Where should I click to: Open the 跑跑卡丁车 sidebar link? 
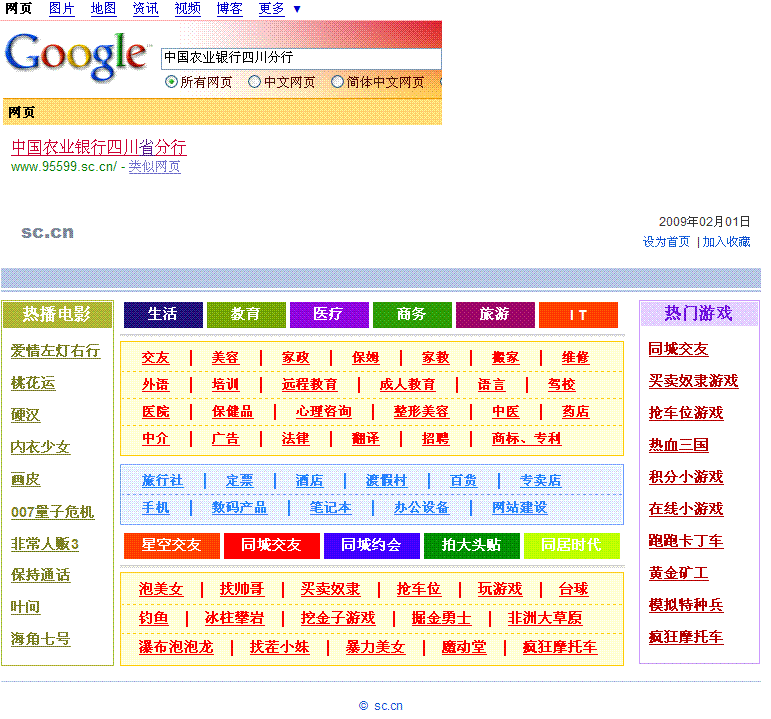click(686, 541)
